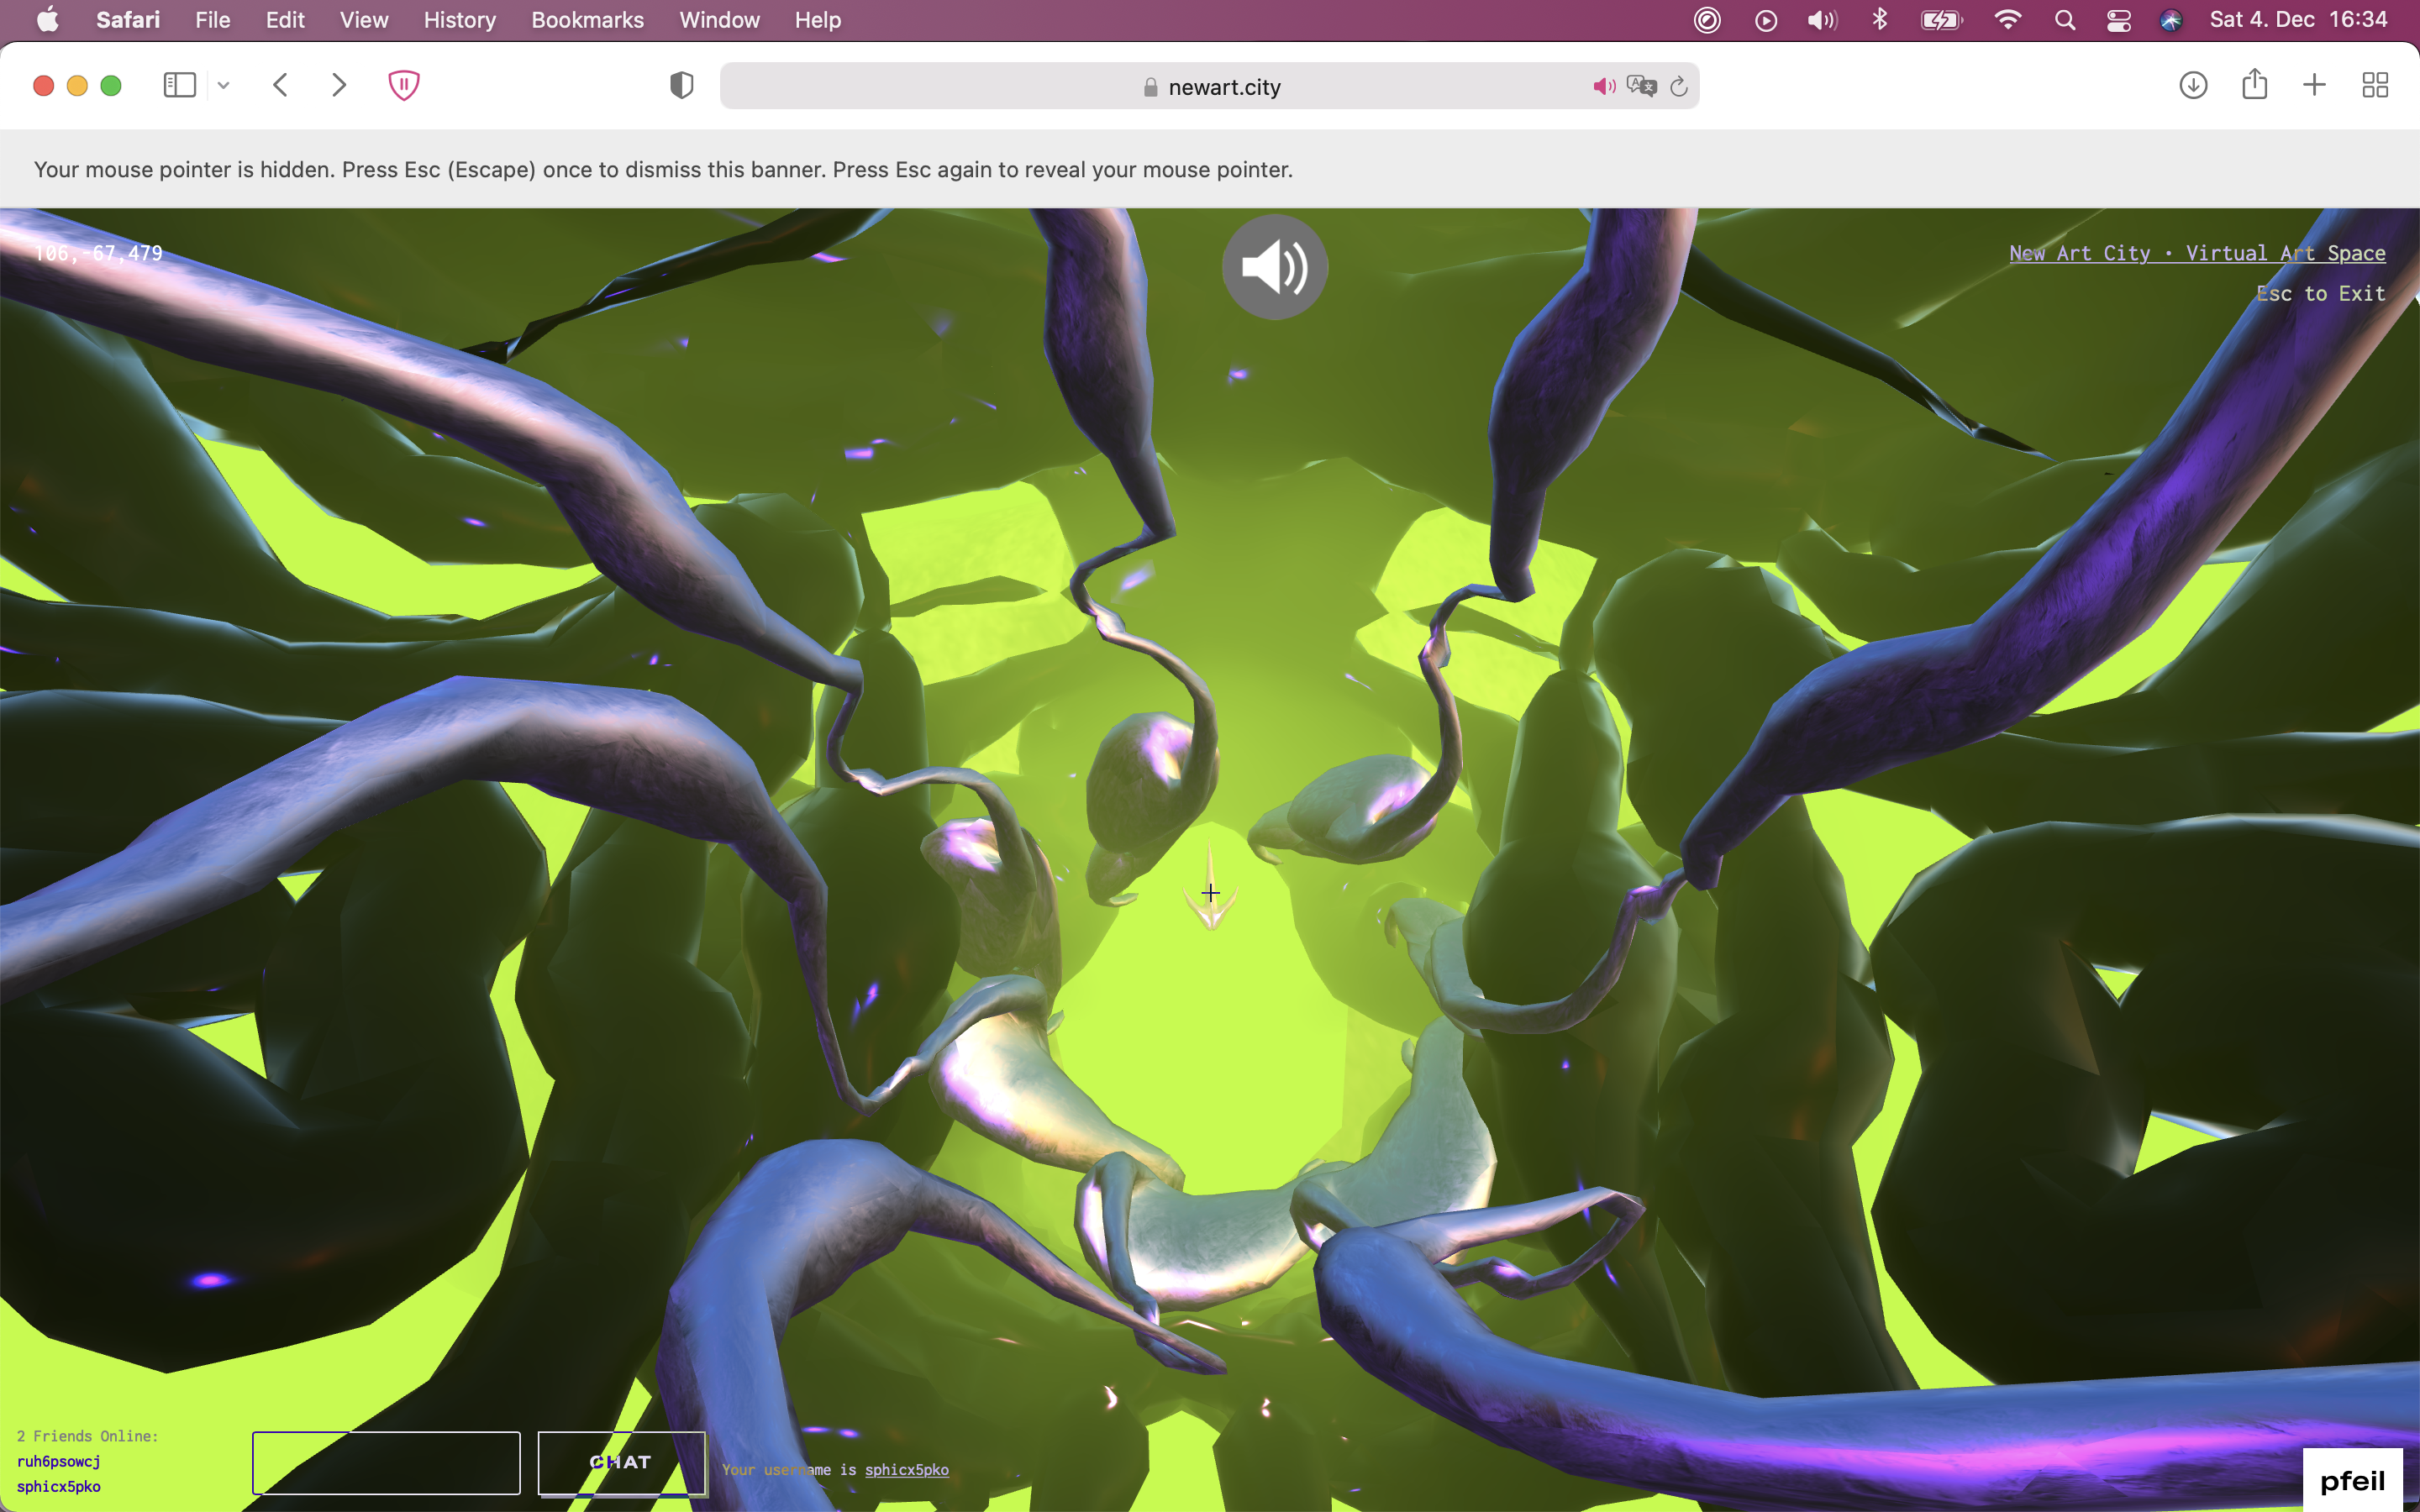The image size is (2420, 1512).
Task: Click the date and time Sat 4. Dec 16:34
Action: pos(2298,20)
